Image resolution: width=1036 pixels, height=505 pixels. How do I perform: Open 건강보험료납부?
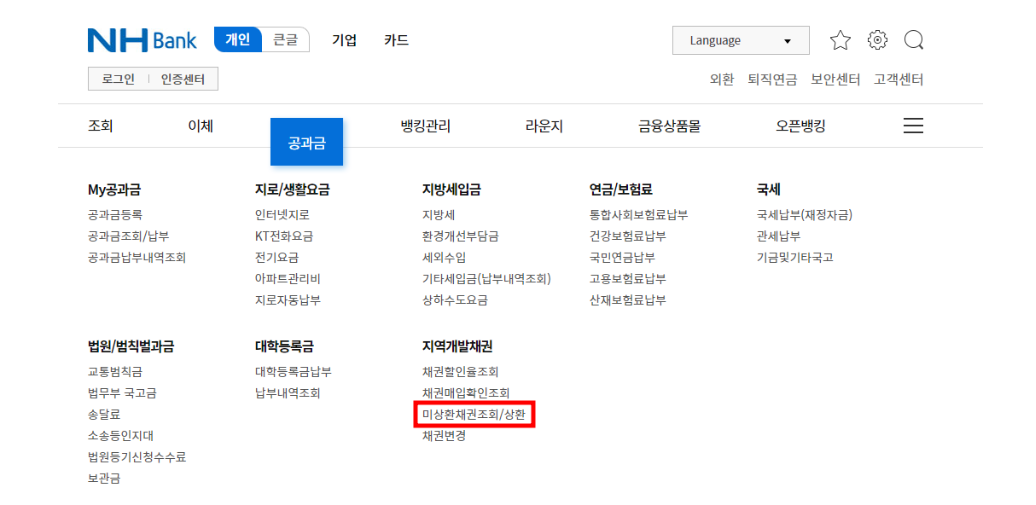628,236
